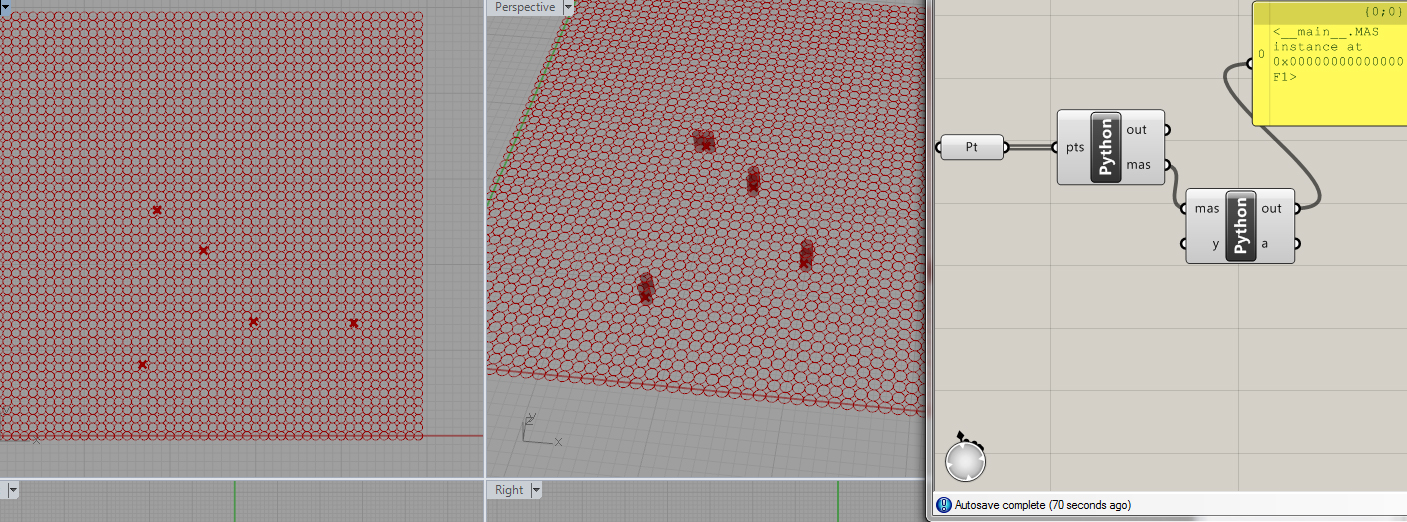Screen dimensions: 1407x522
Task: Click the pts input on first Python component
Action: 1074,148
